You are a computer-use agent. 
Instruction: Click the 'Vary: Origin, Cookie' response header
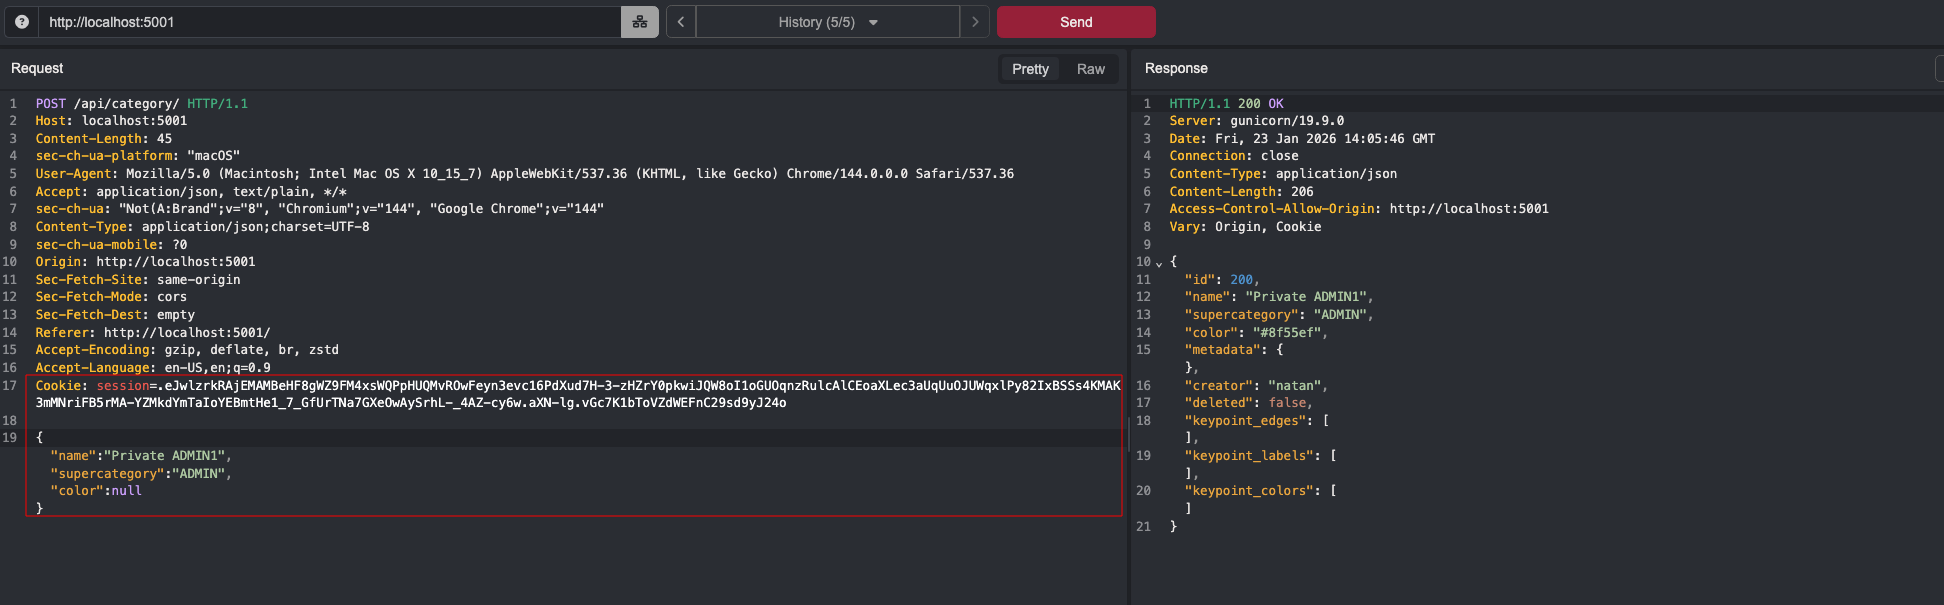tap(1245, 227)
